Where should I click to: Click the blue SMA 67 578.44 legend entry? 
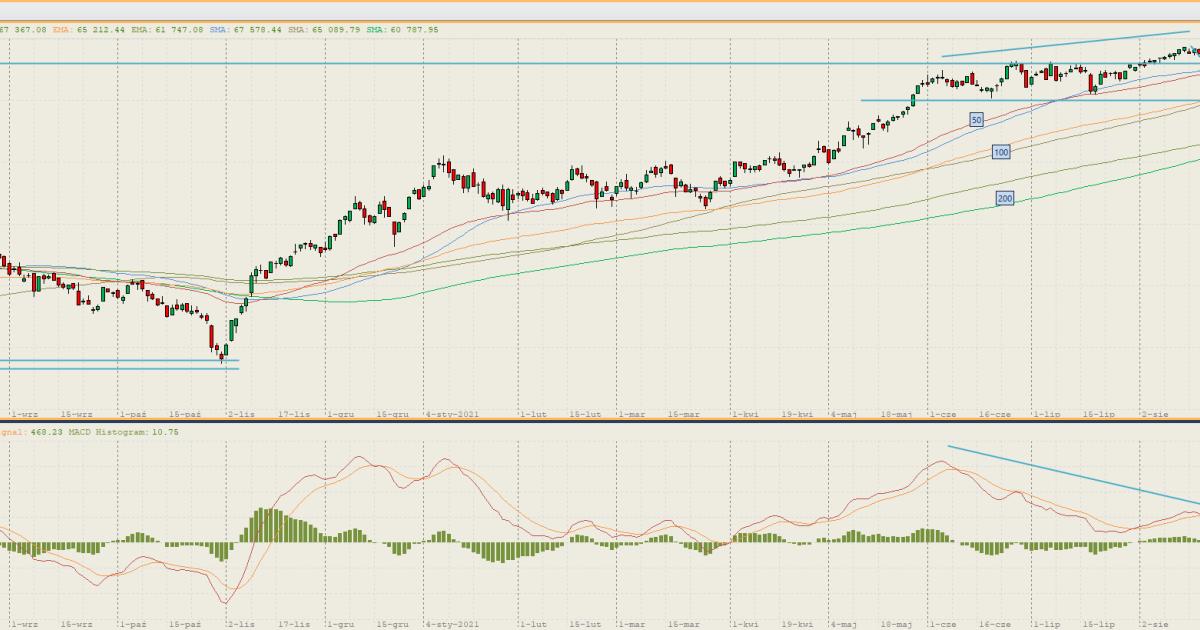pos(246,30)
